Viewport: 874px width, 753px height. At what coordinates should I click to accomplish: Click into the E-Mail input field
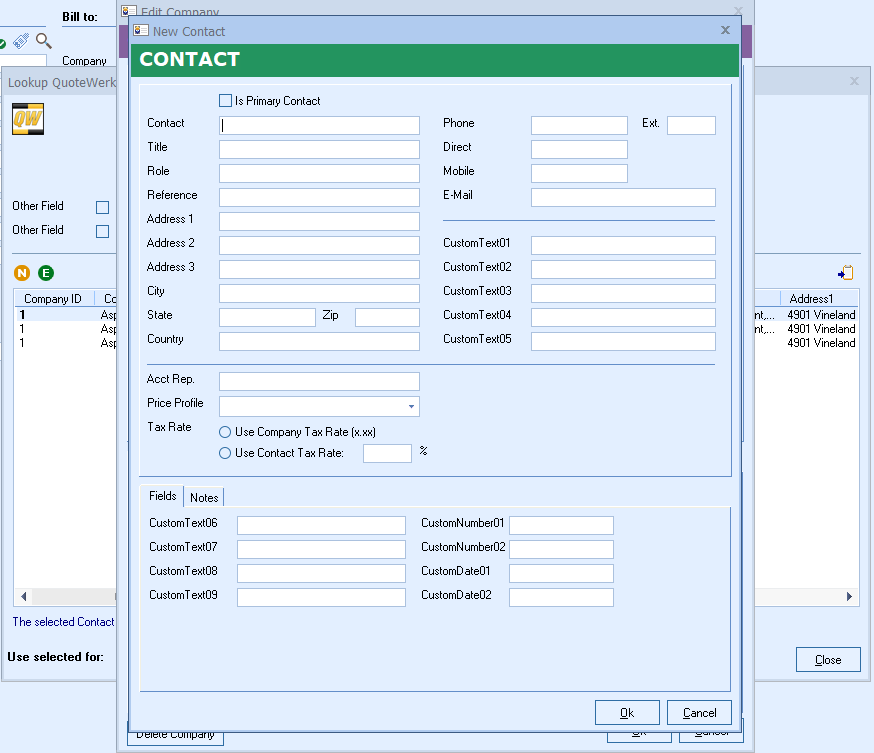[x=623, y=197]
